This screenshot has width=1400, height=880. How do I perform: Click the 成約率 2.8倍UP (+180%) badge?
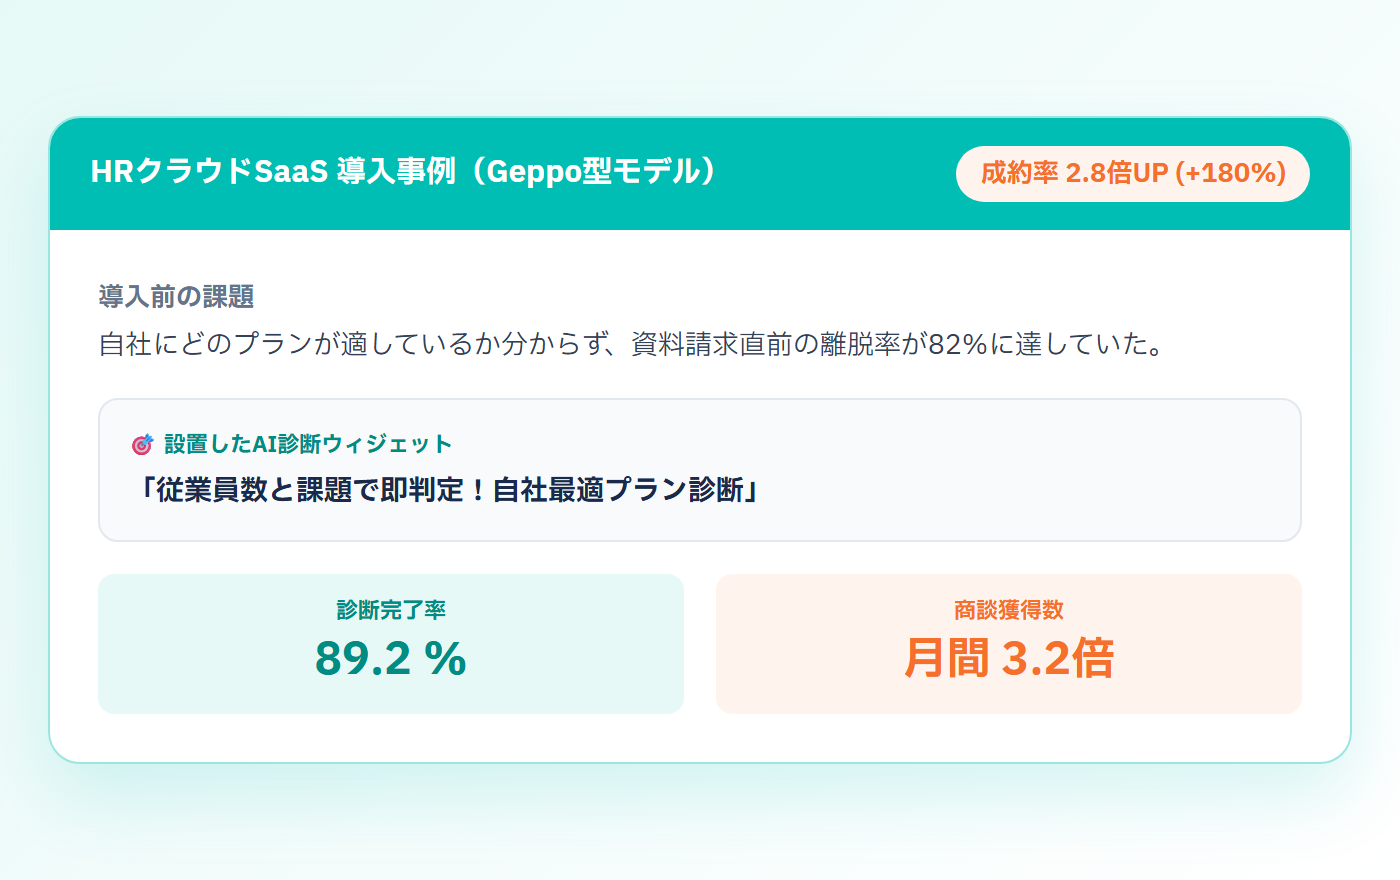(x=1133, y=173)
